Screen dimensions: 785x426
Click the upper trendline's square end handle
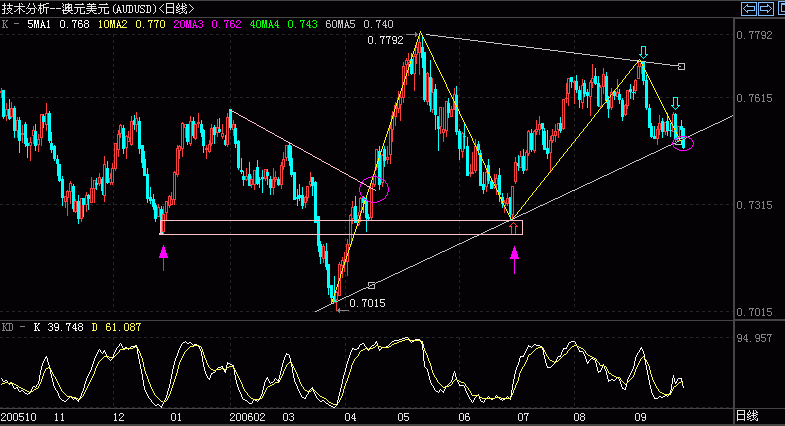681,66
